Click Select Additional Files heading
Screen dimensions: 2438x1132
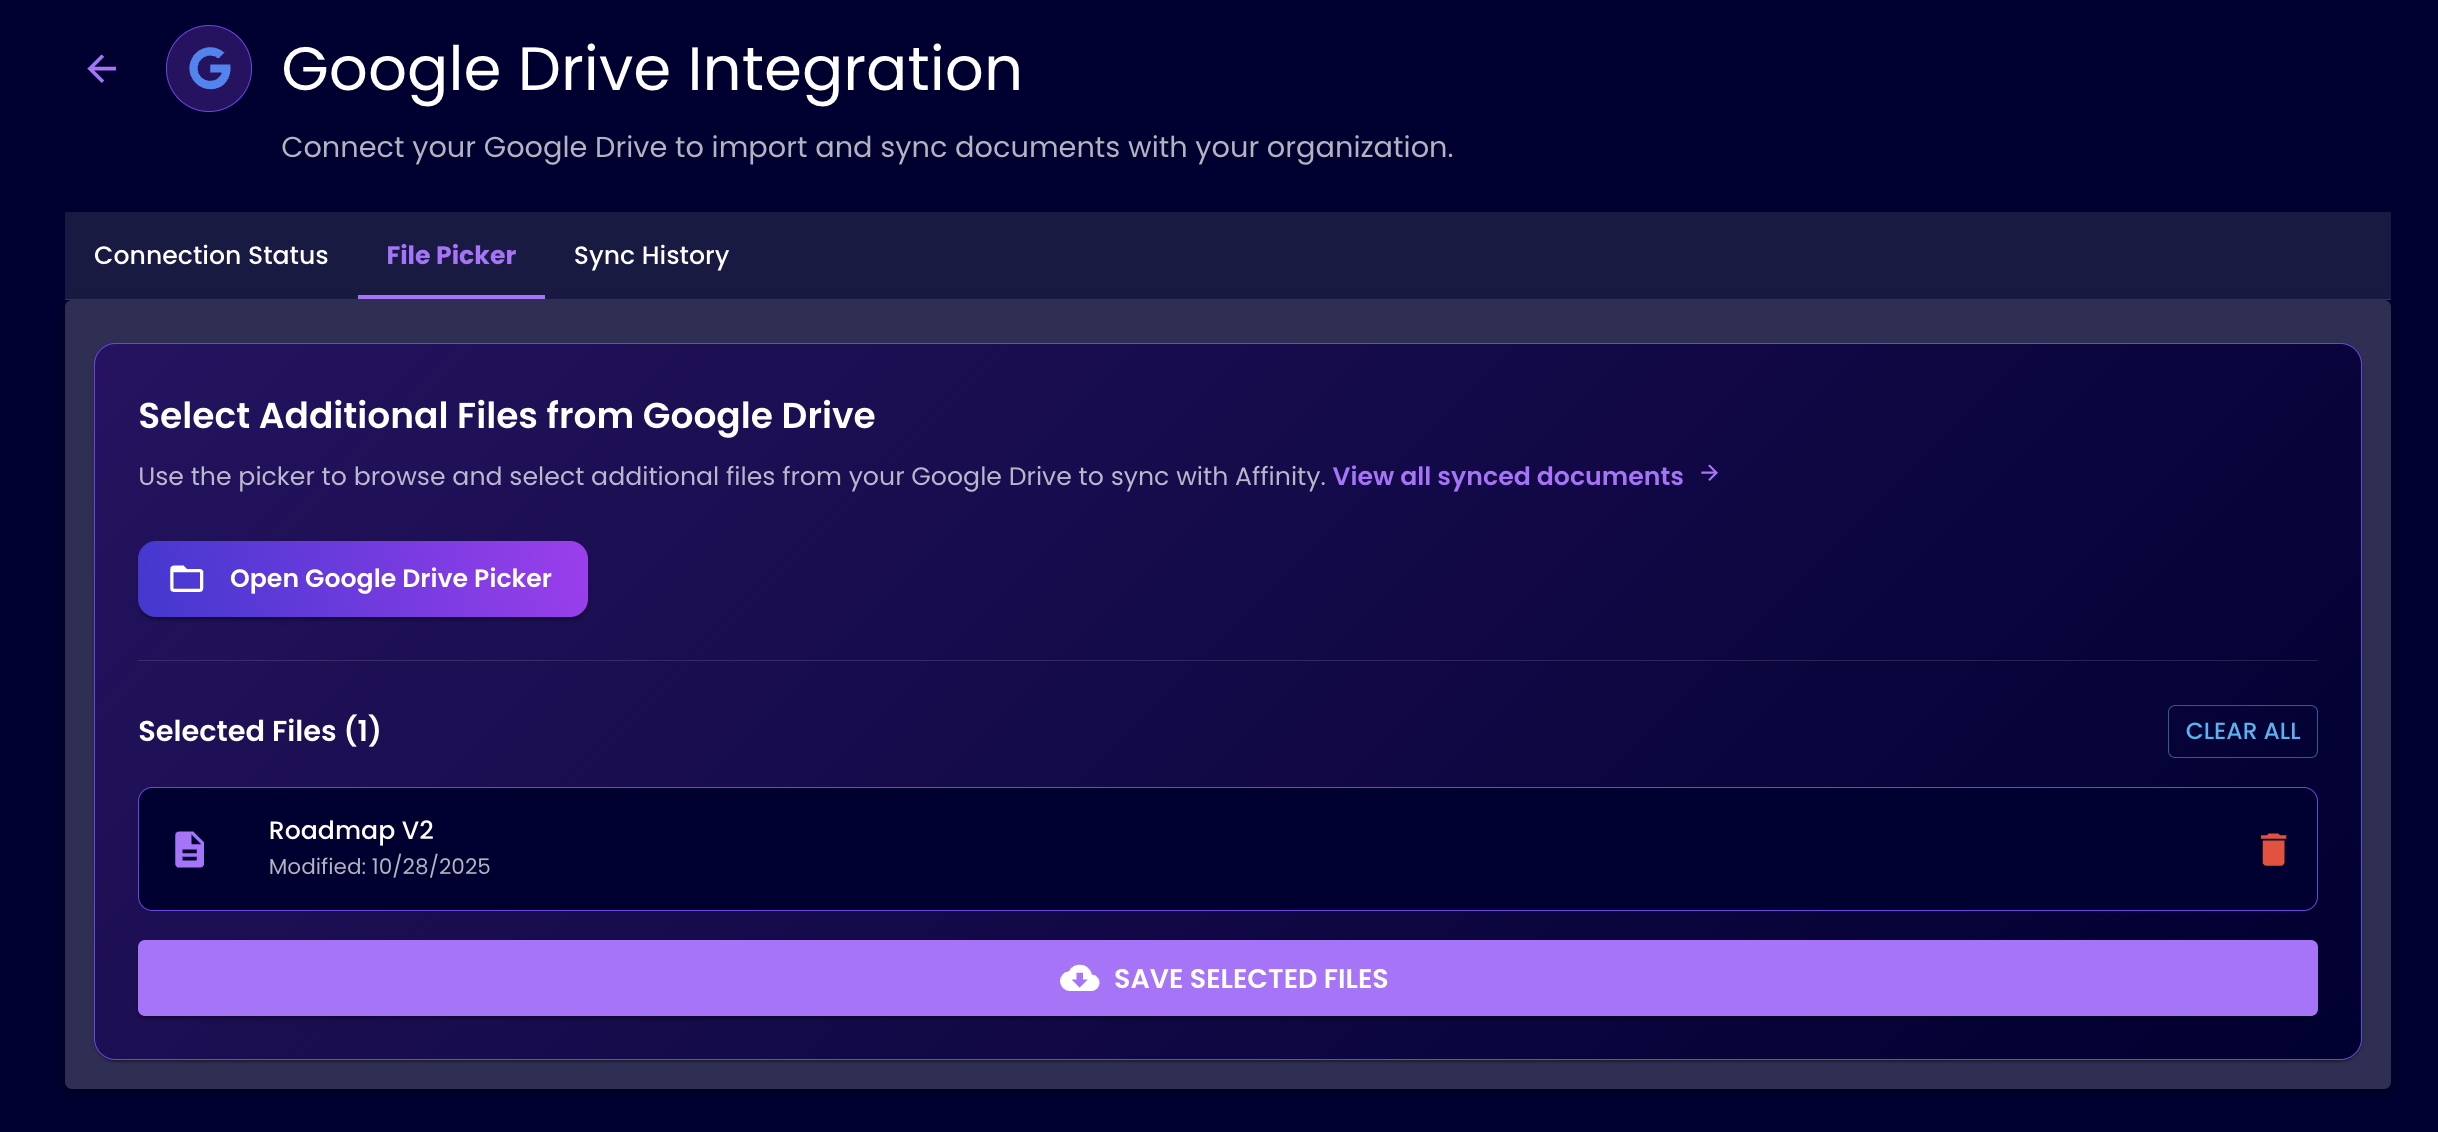(506, 415)
